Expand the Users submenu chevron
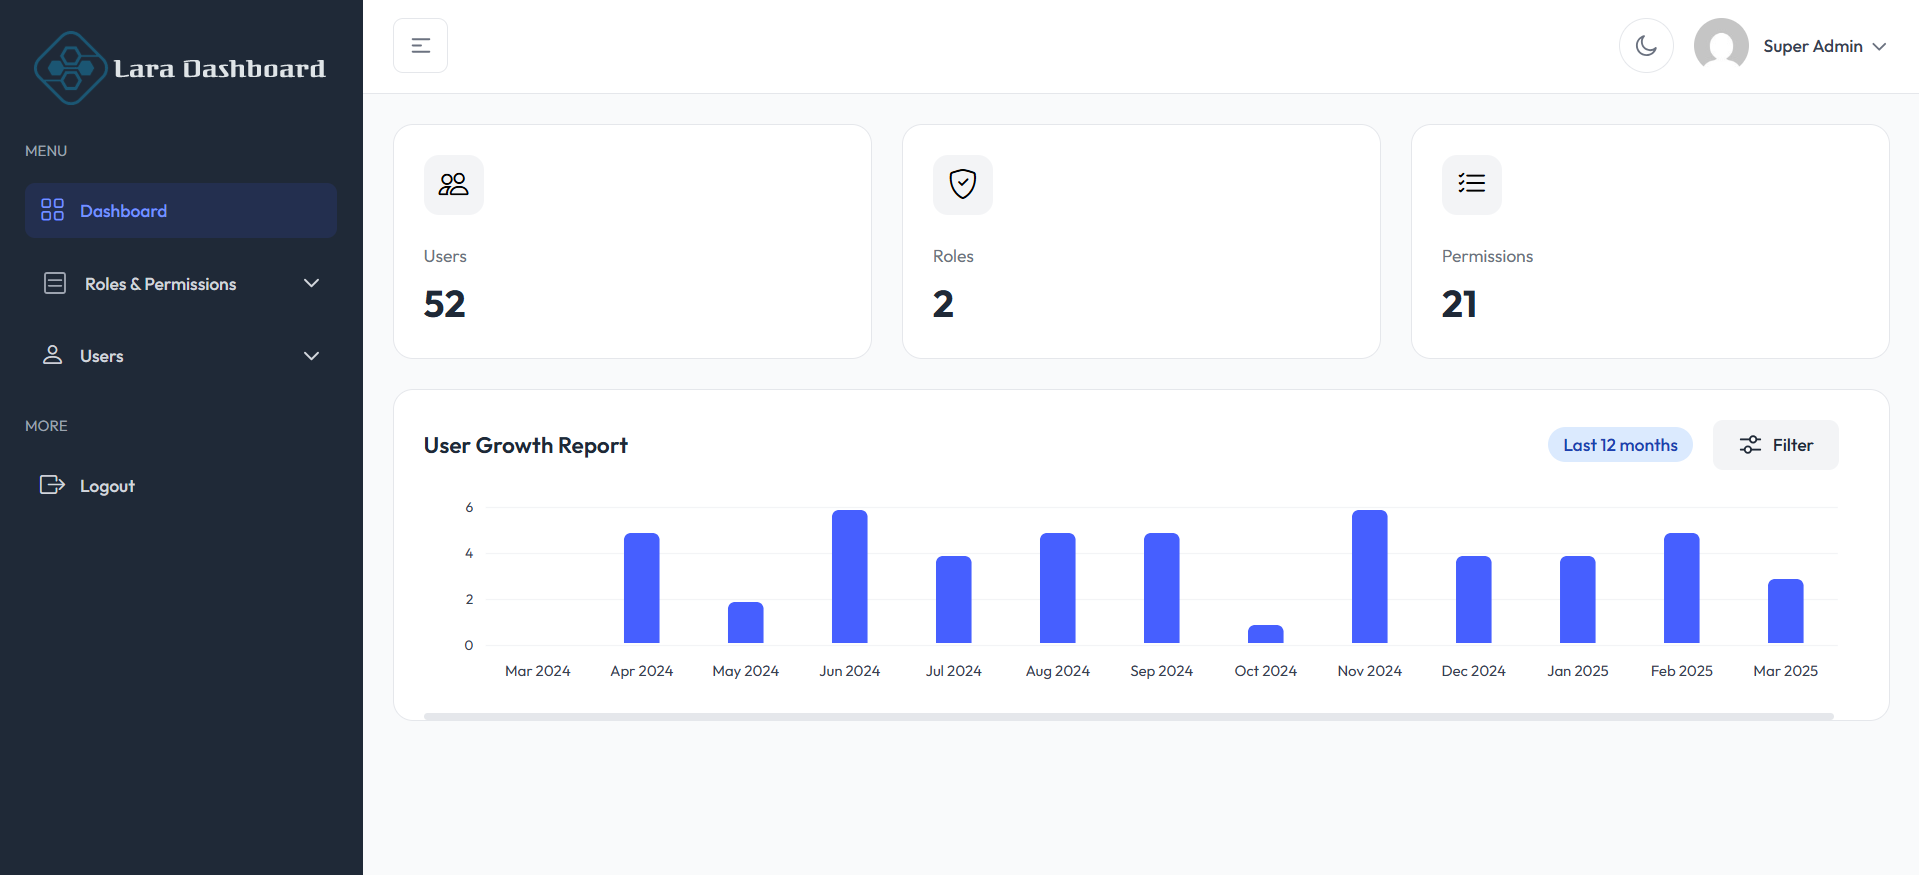Viewport: 1919px width, 875px height. point(311,356)
